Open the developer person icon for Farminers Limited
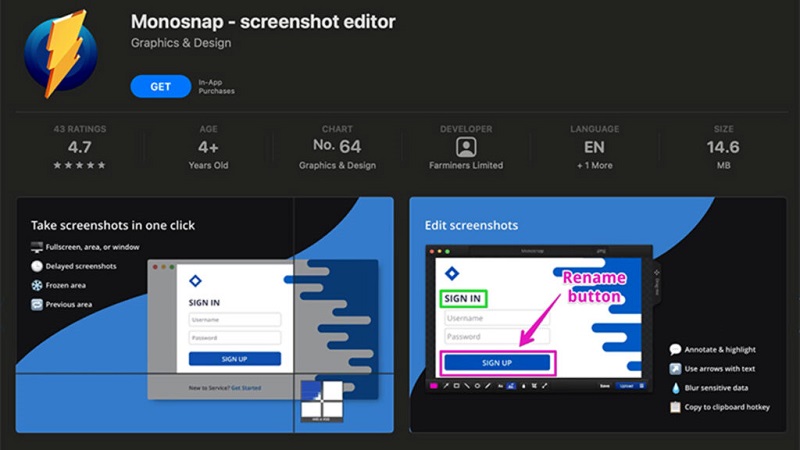Viewport: 800px width, 450px height. click(x=466, y=147)
